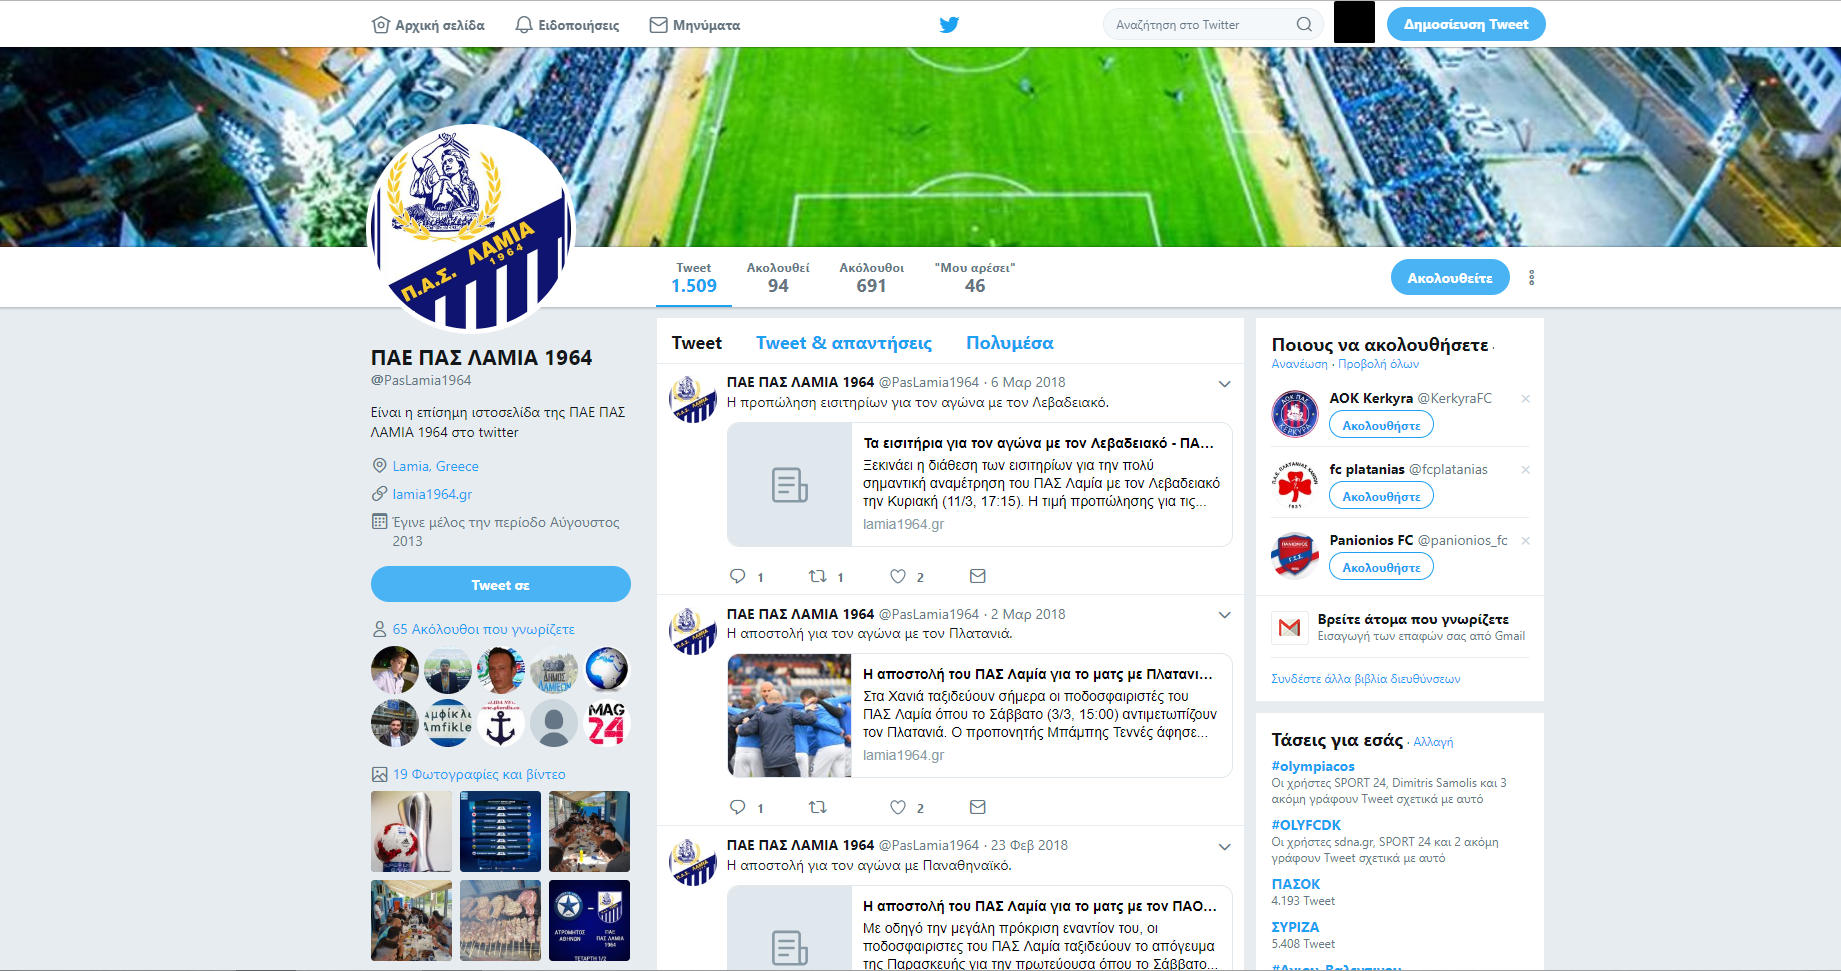Open the black profile avatar menu

pos(1354,22)
